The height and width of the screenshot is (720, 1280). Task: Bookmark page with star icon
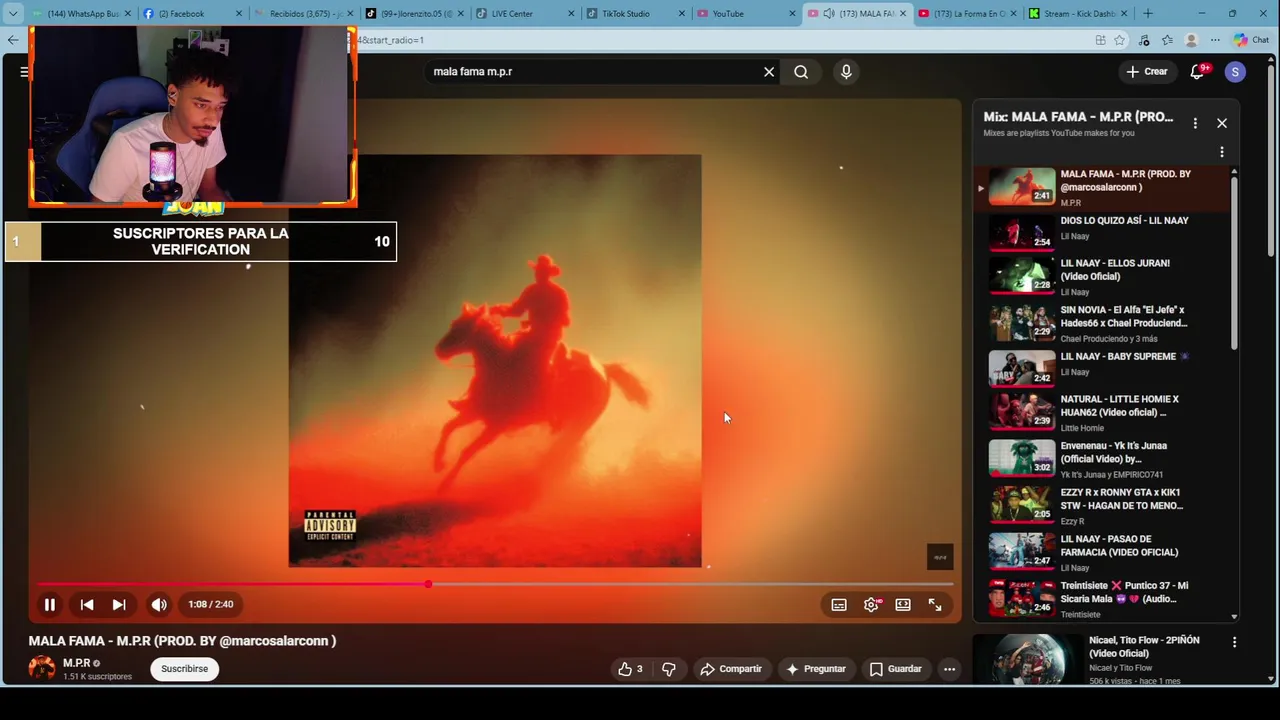click(1120, 40)
